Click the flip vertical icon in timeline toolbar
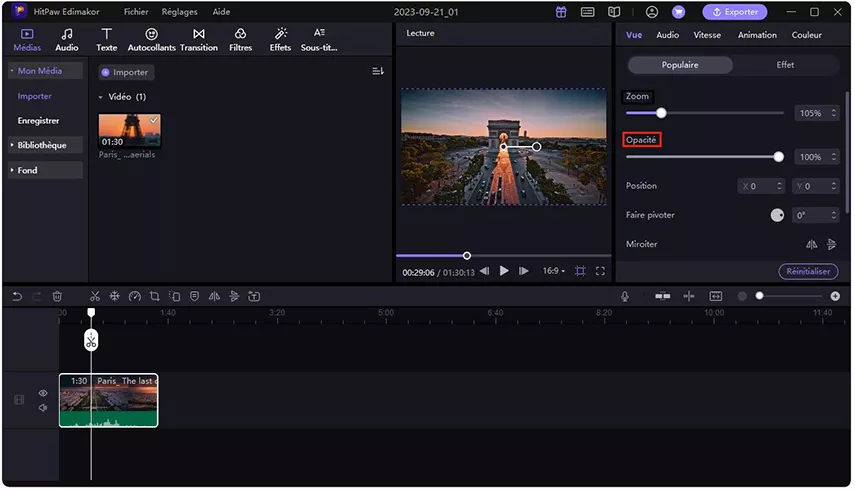This screenshot has height=492, width=855. pos(234,297)
